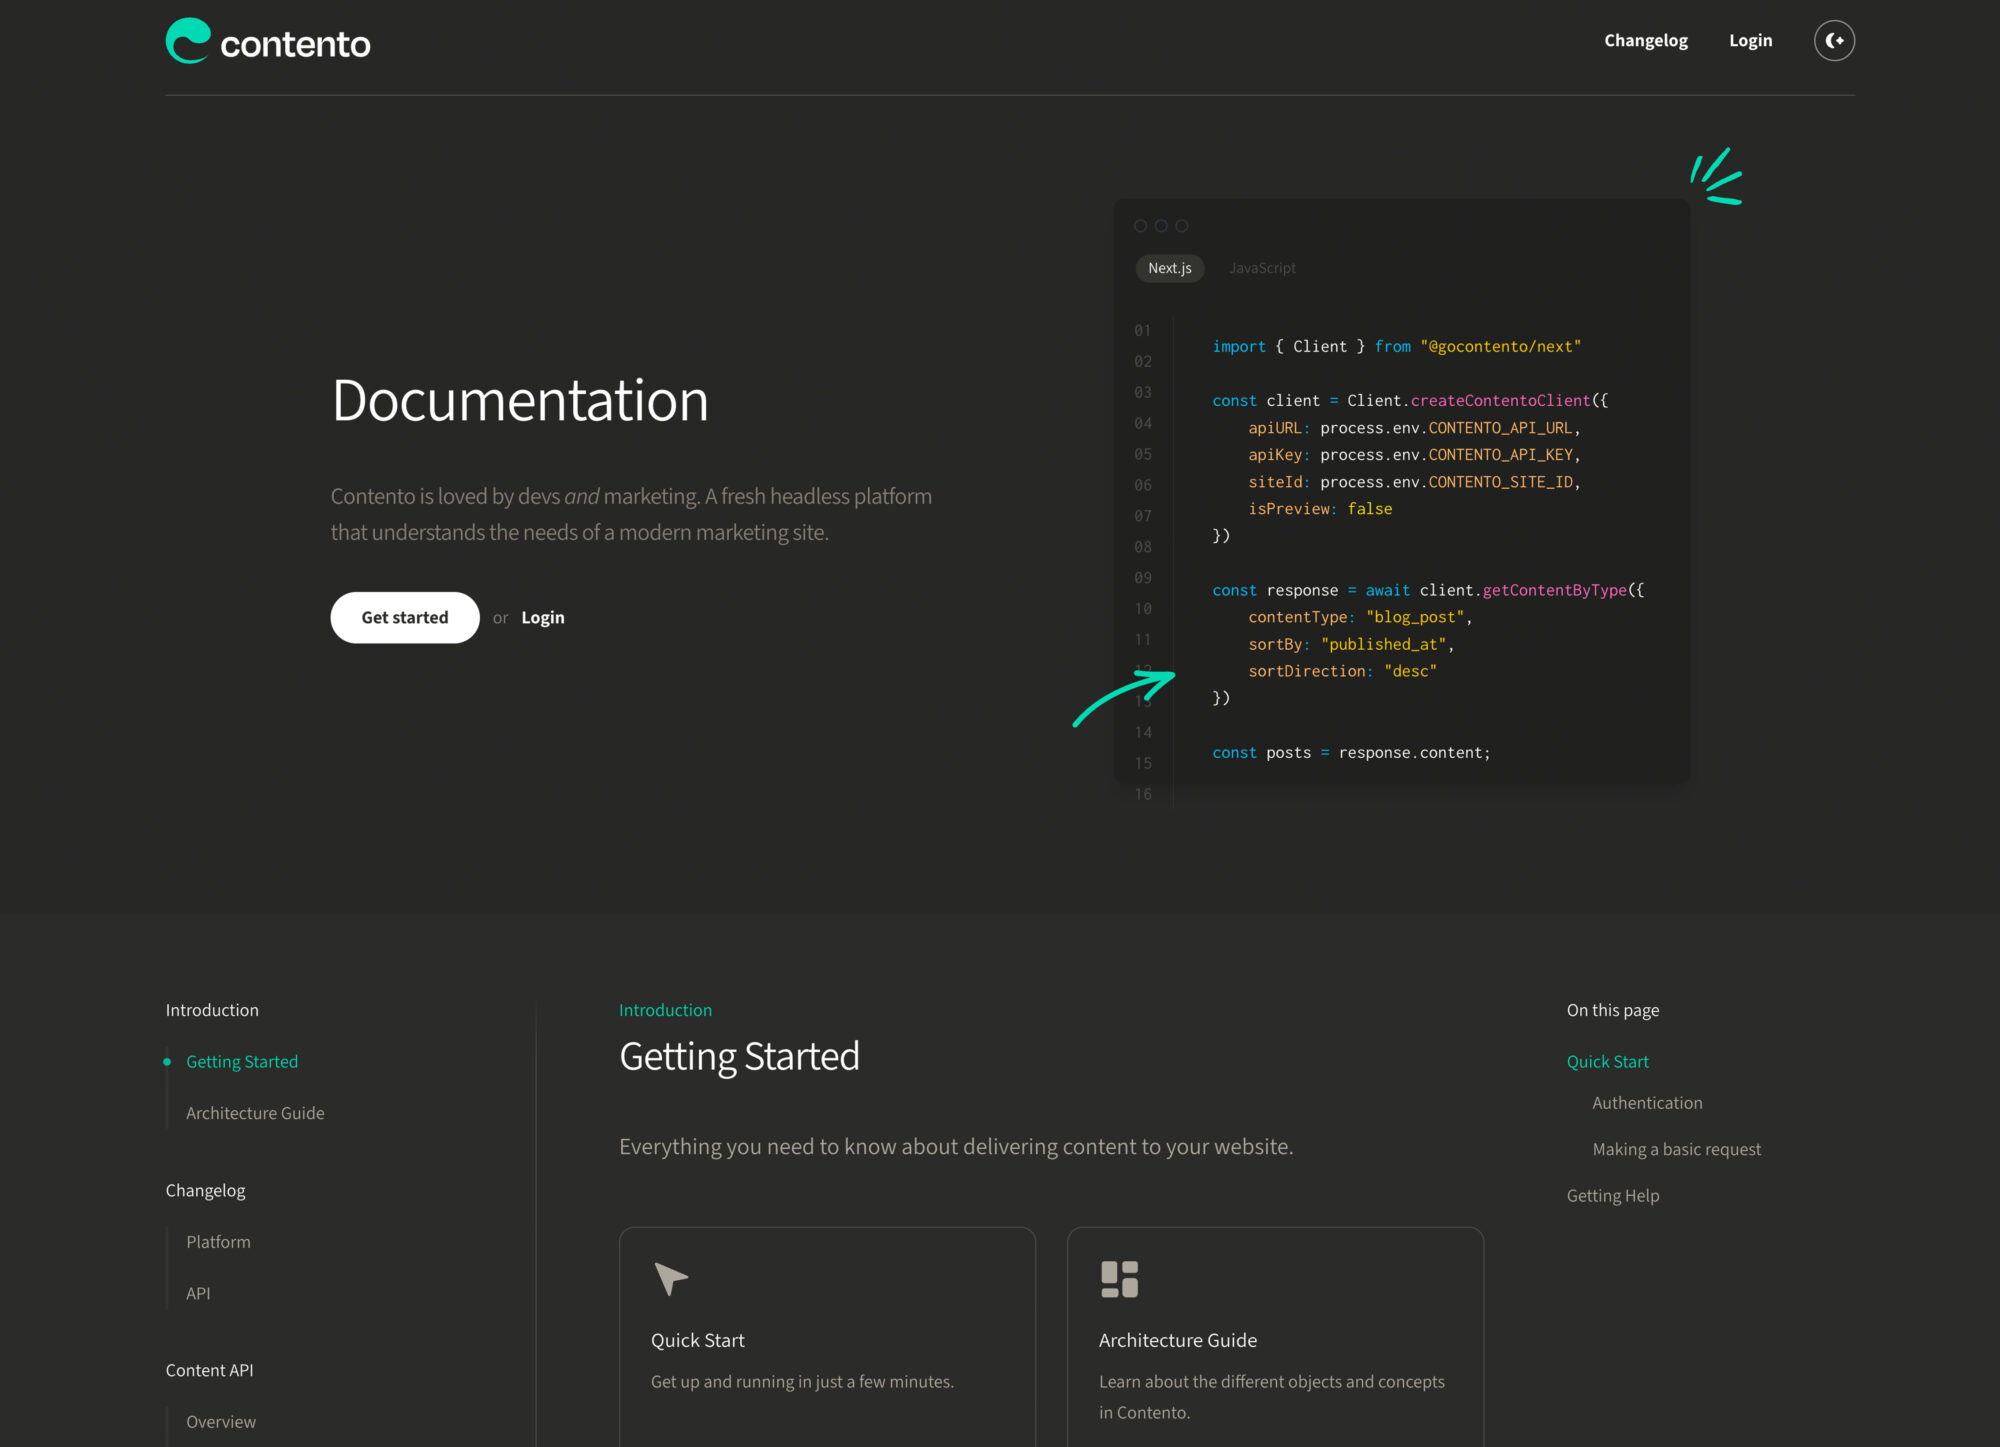Switch to the JavaScript code tab
Screen dimensions: 2000x1447
point(1262,268)
